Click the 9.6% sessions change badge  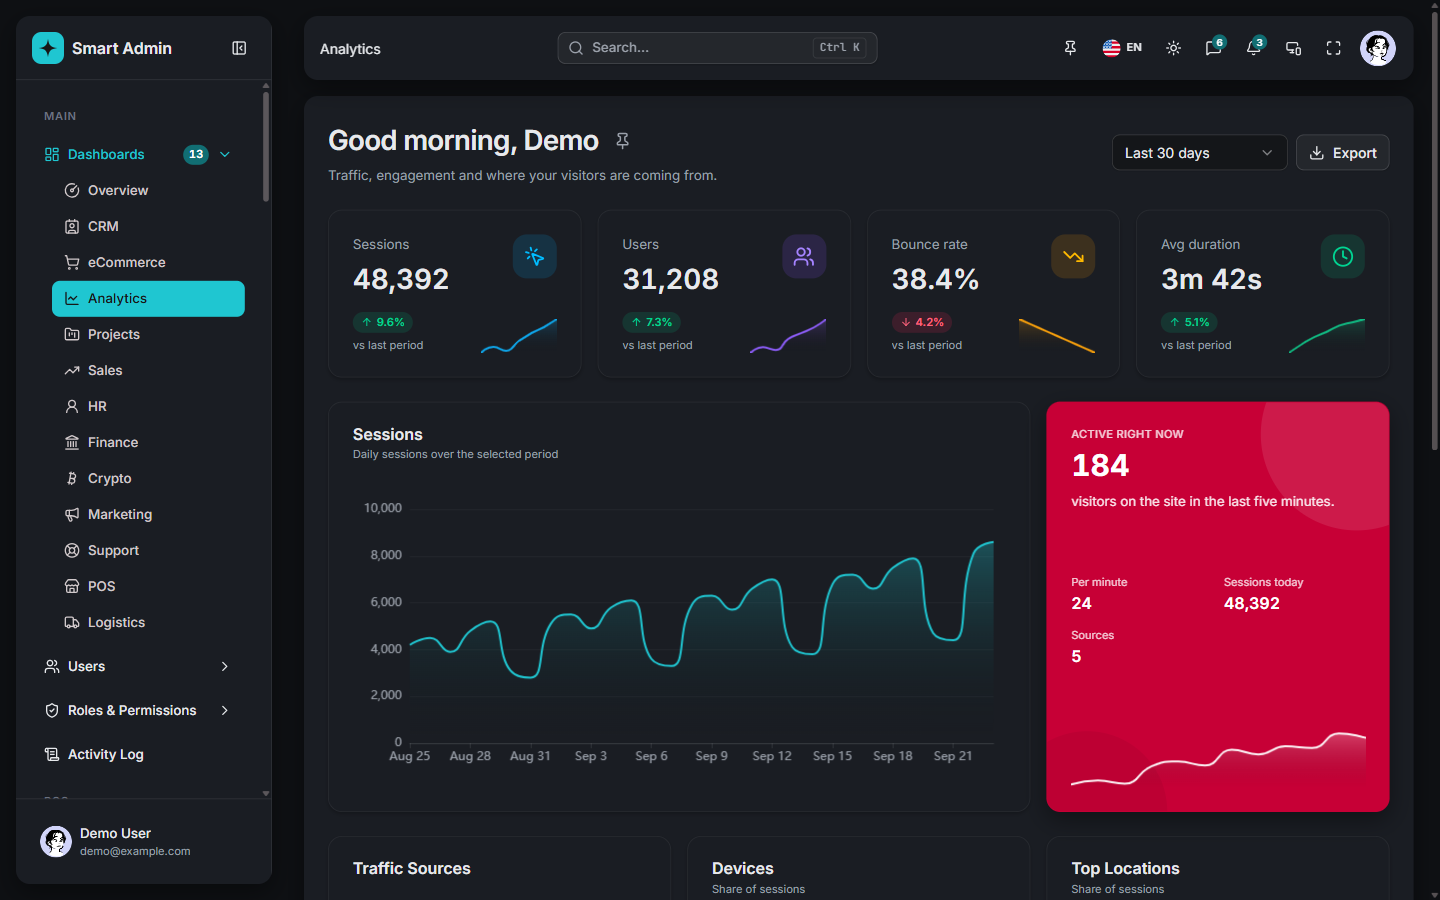pyautogui.click(x=383, y=322)
